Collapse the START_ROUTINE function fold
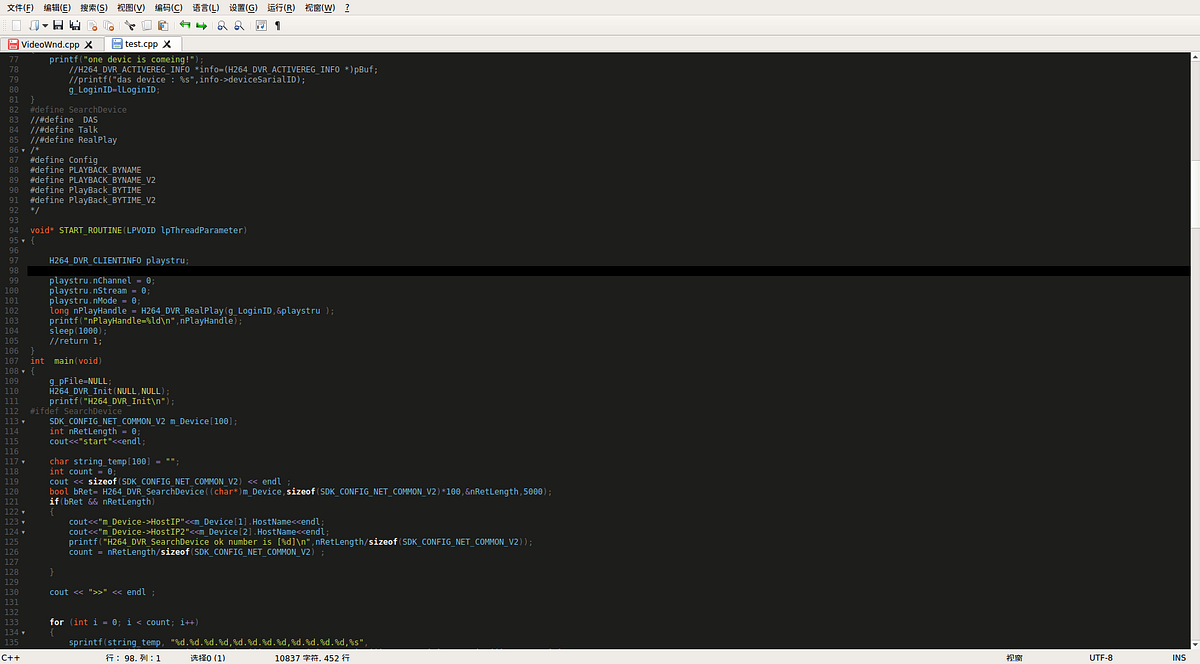The image size is (1200, 664). pos(23,240)
